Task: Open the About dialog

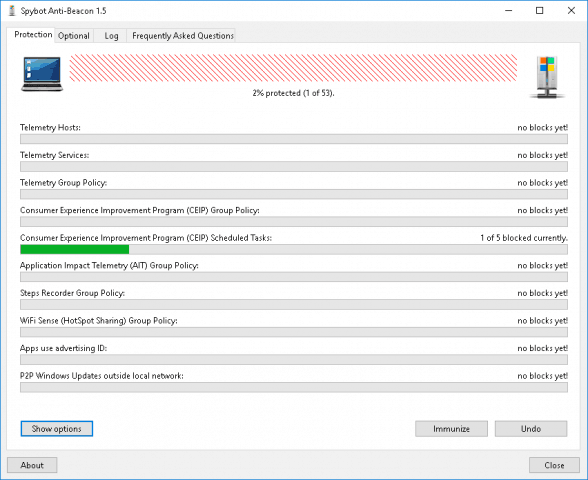Action: 32,465
